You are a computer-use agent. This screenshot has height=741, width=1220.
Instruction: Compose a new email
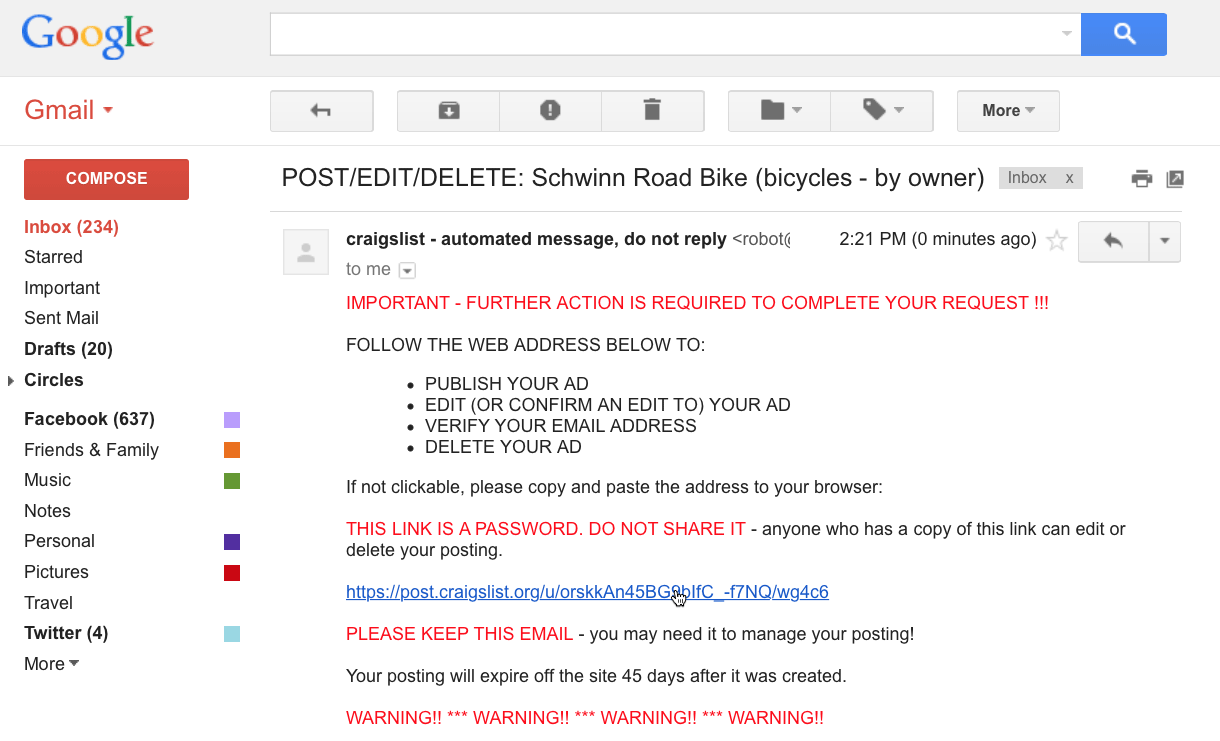(x=106, y=179)
